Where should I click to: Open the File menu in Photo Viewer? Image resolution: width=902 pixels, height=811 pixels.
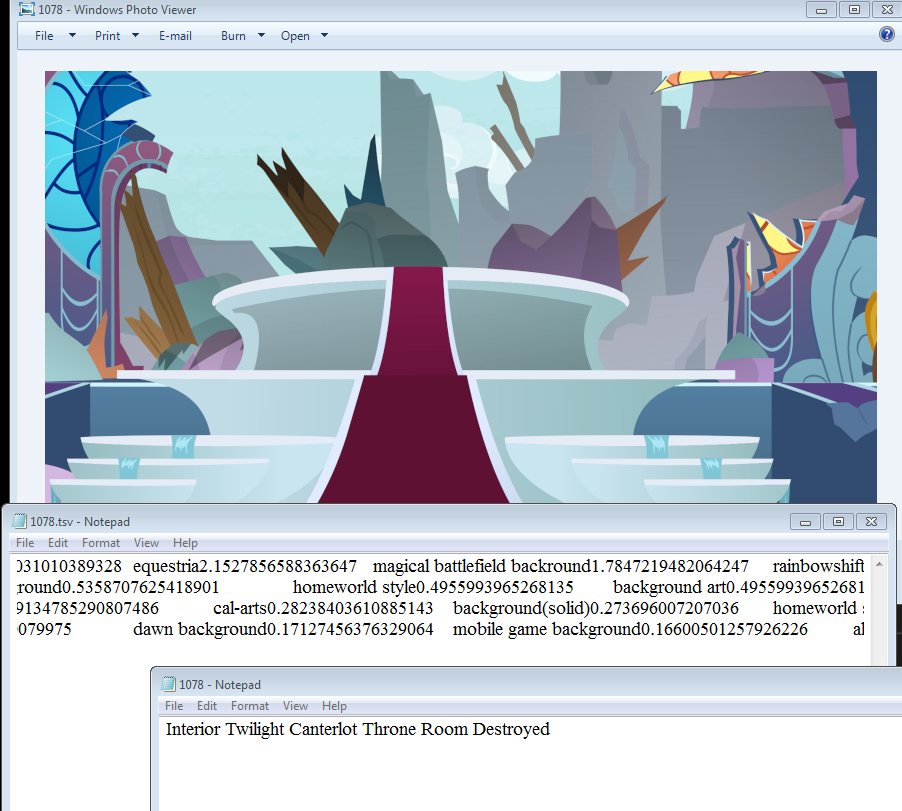(x=44, y=36)
